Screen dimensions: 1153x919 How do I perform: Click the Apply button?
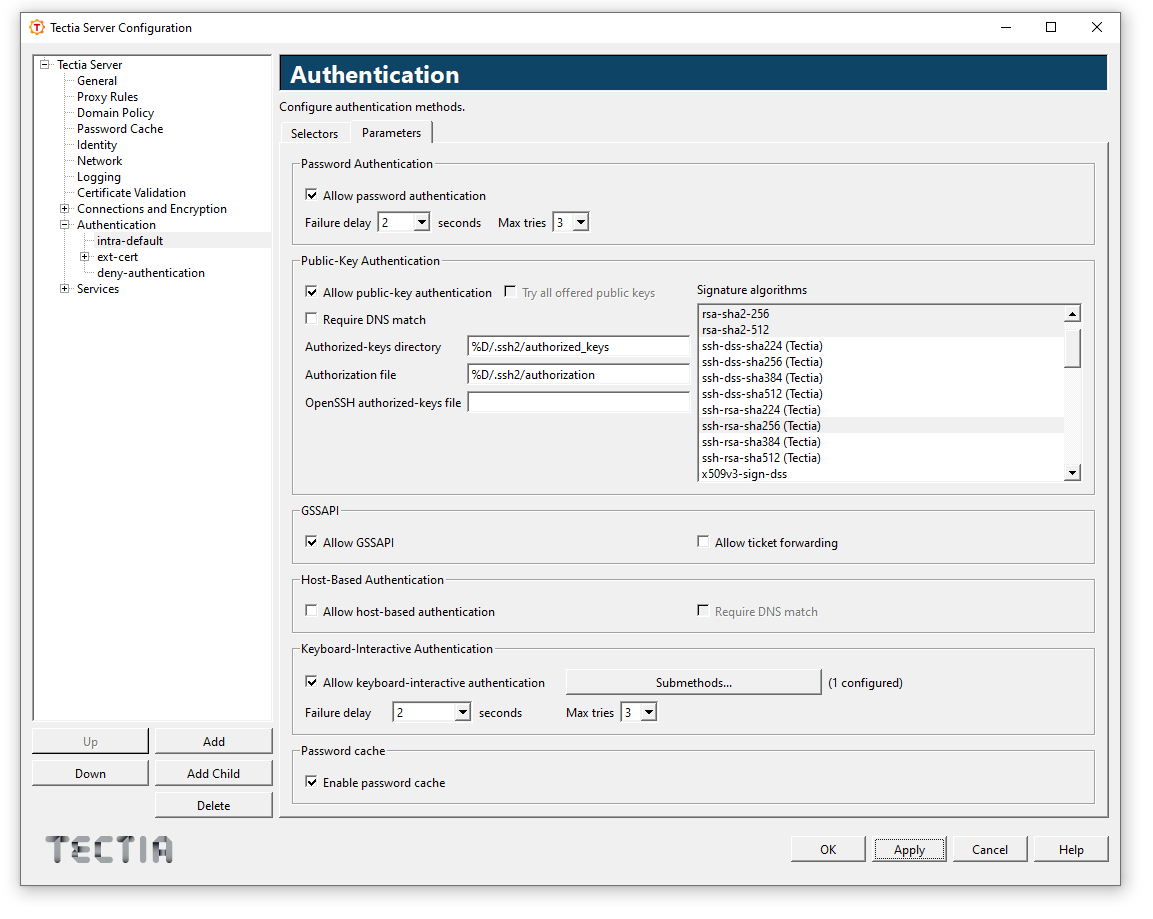click(910, 850)
